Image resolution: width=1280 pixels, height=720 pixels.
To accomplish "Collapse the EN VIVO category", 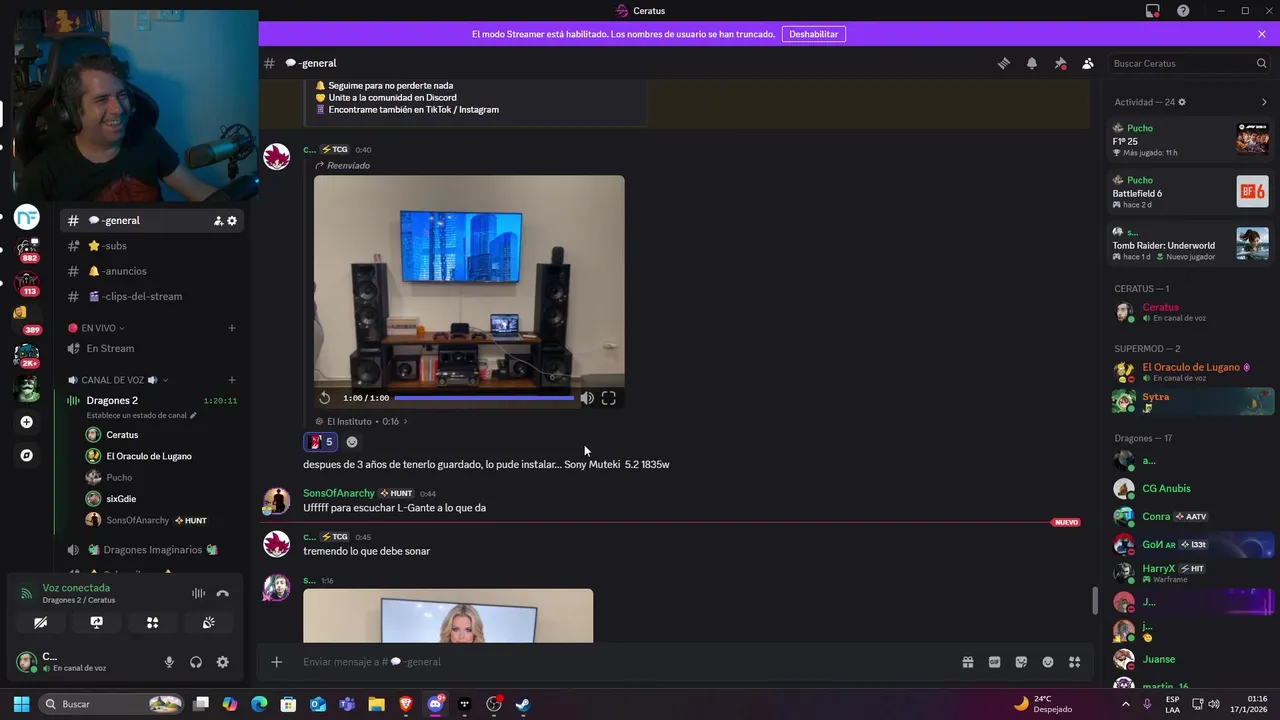I will tap(97, 328).
